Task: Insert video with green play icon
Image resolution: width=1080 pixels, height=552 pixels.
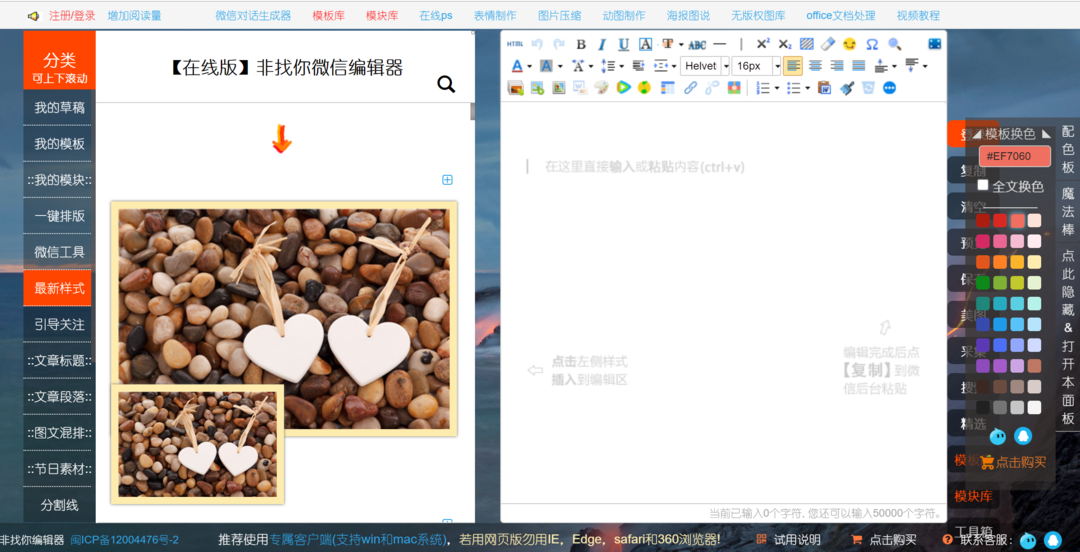Action: point(623,88)
